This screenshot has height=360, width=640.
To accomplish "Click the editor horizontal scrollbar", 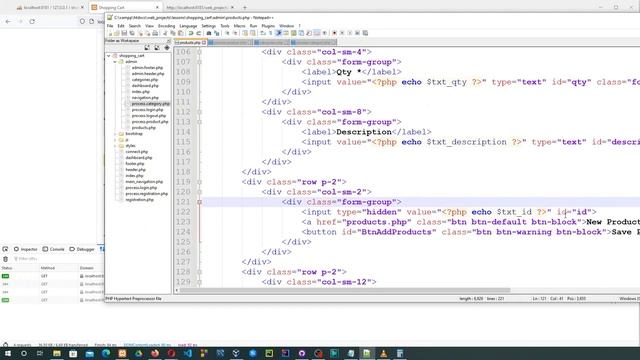I will coord(345,290).
